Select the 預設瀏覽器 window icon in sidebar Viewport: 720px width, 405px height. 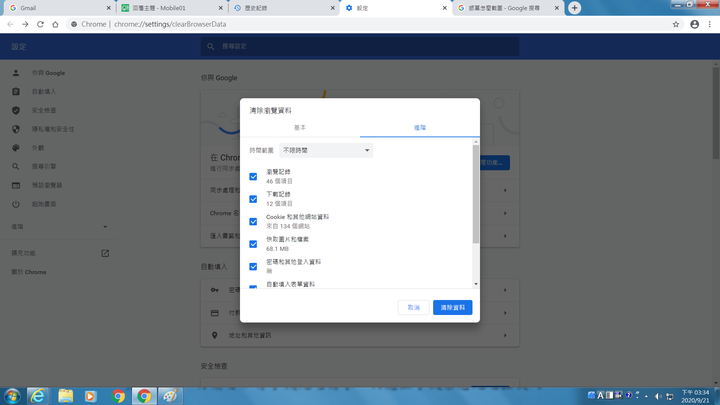click(16, 186)
